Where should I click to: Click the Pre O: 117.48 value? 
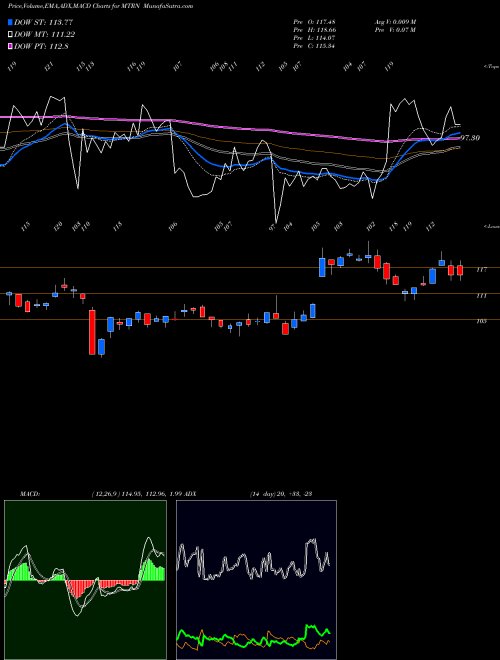tap(314, 22)
